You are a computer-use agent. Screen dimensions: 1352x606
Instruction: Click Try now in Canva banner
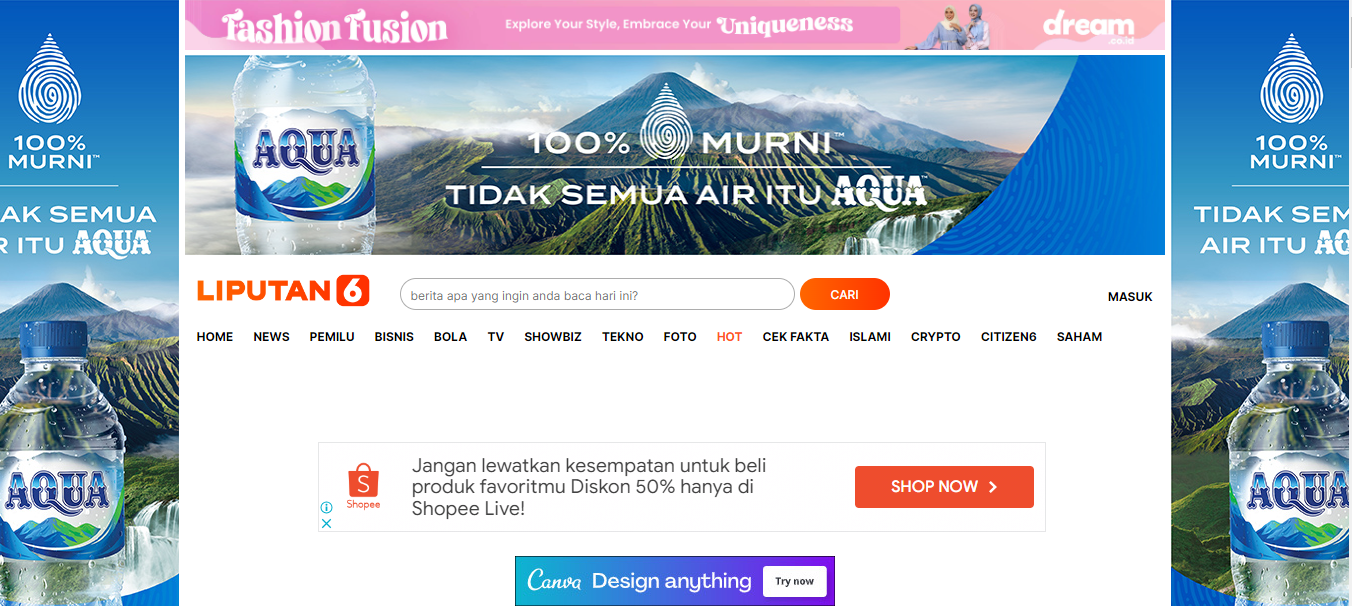795,581
